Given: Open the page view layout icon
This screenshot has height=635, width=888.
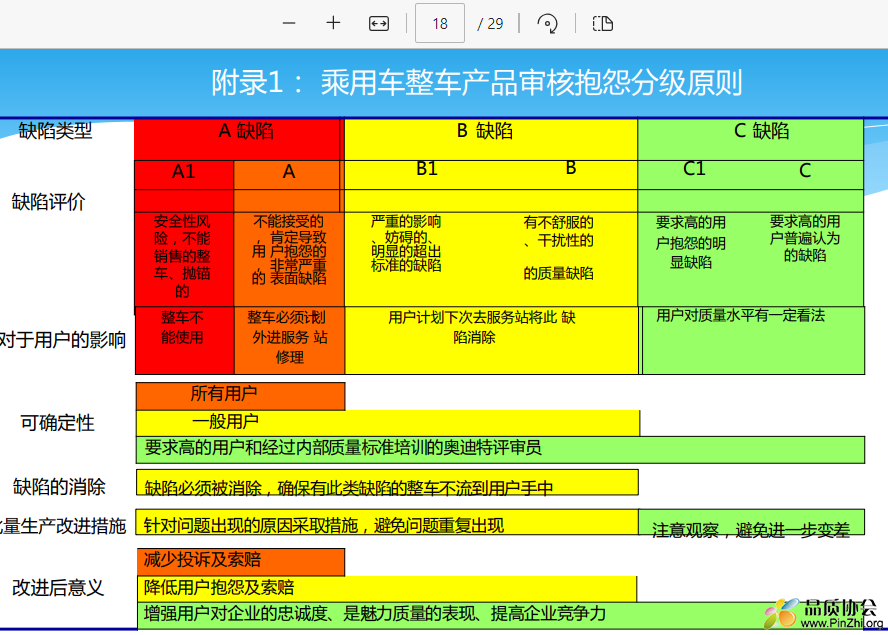Looking at the screenshot, I should tap(603, 23).
